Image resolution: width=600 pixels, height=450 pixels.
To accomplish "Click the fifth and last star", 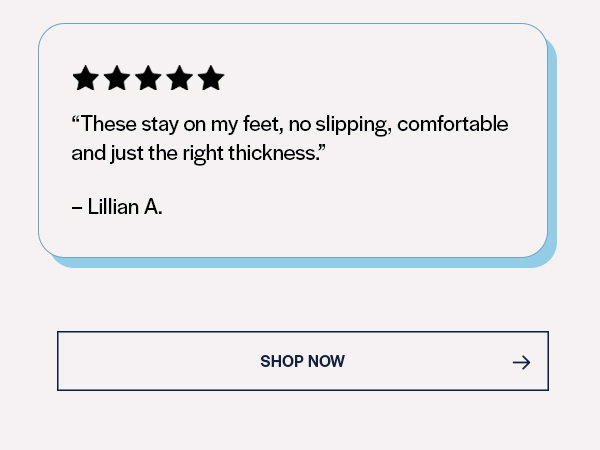I will tap(211, 78).
